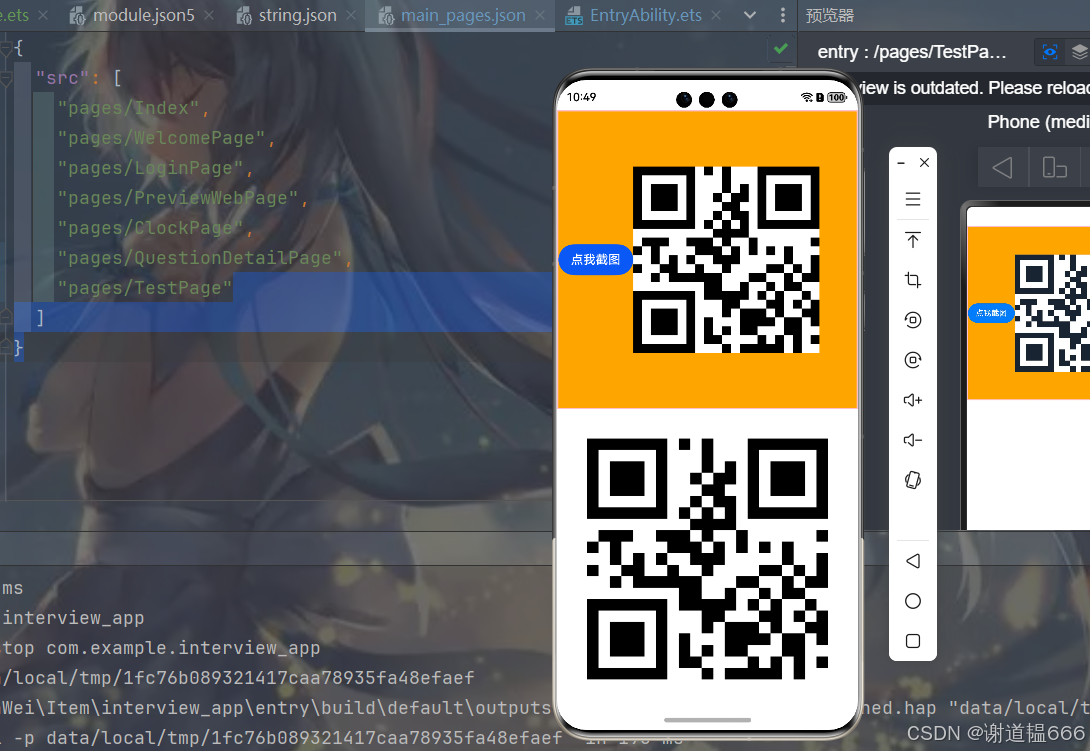Click the QR code in previewer panel
The width and height of the screenshot is (1090, 751).
click(1052, 313)
